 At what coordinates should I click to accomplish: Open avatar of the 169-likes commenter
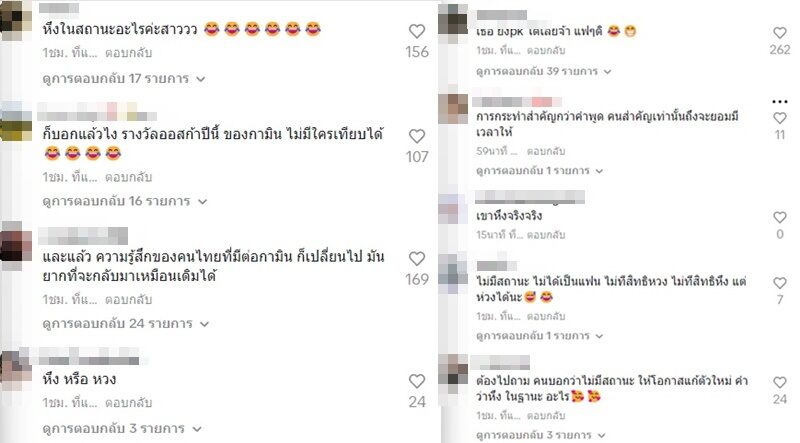16,245
